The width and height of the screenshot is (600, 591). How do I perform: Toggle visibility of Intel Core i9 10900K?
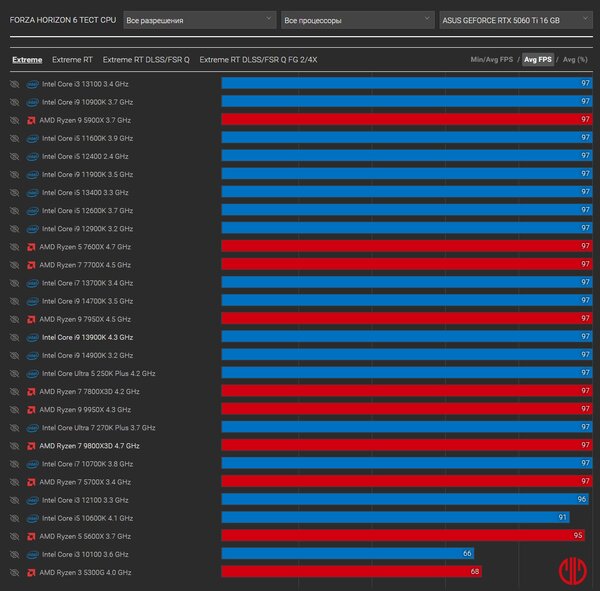[15, 102]
